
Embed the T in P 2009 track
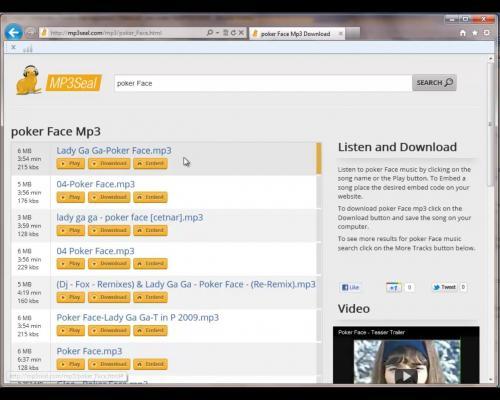click(150, 331)
